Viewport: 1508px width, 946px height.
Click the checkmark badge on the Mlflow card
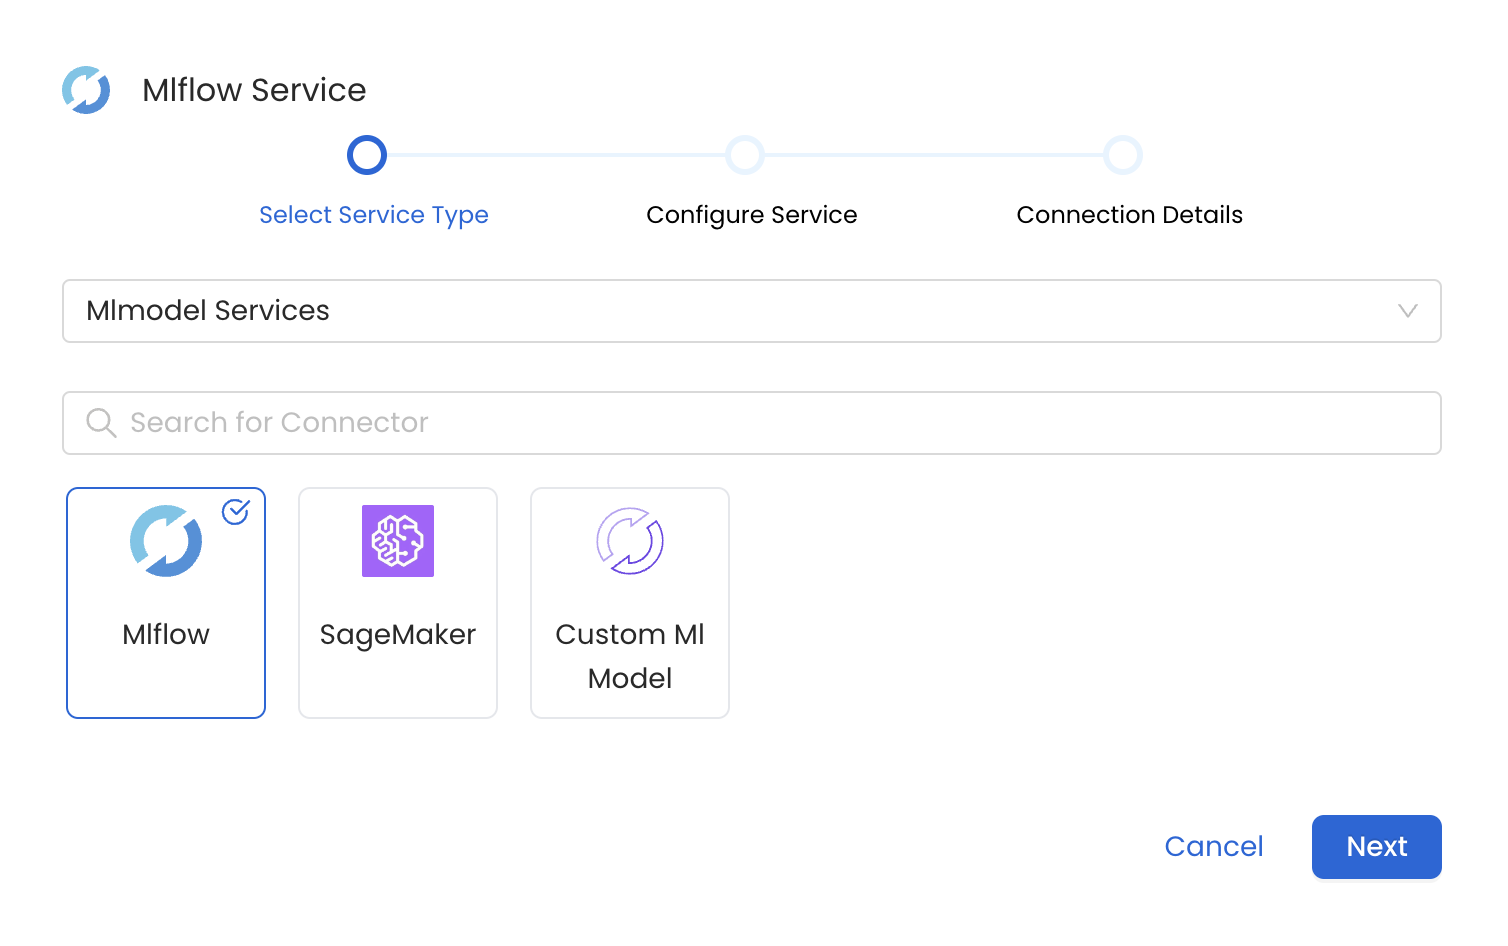point(235,512)
